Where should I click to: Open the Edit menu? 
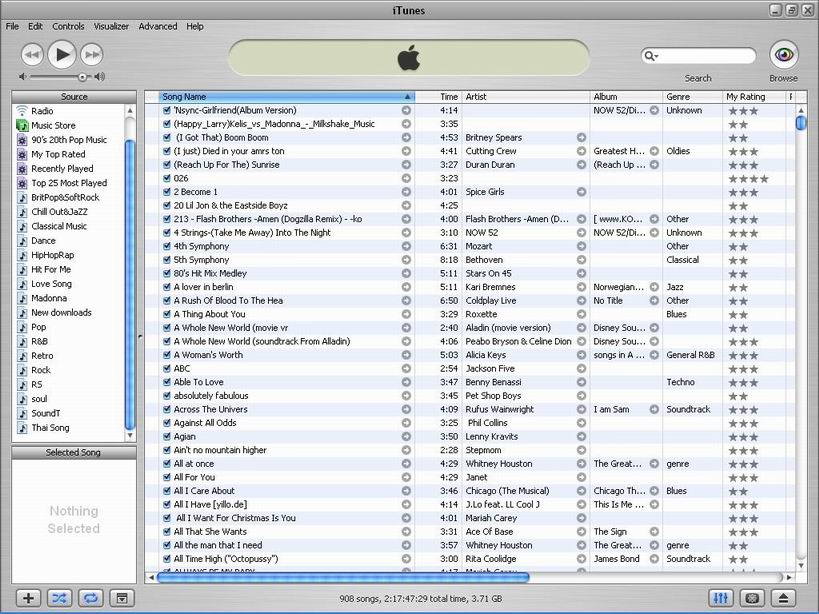pyautogui.click(x=36, y=26)
